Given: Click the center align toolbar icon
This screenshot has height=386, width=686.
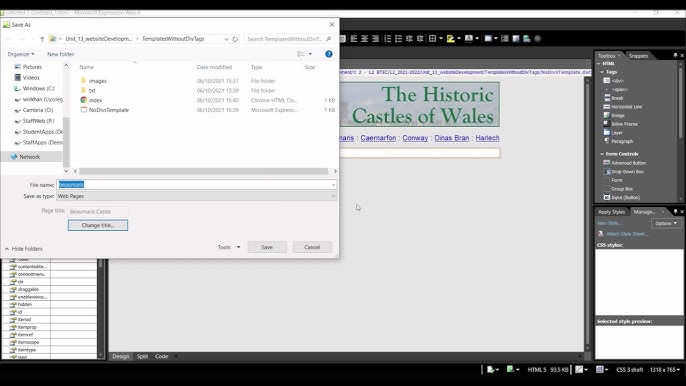Looking at the screenshot, I should (364, 39).
